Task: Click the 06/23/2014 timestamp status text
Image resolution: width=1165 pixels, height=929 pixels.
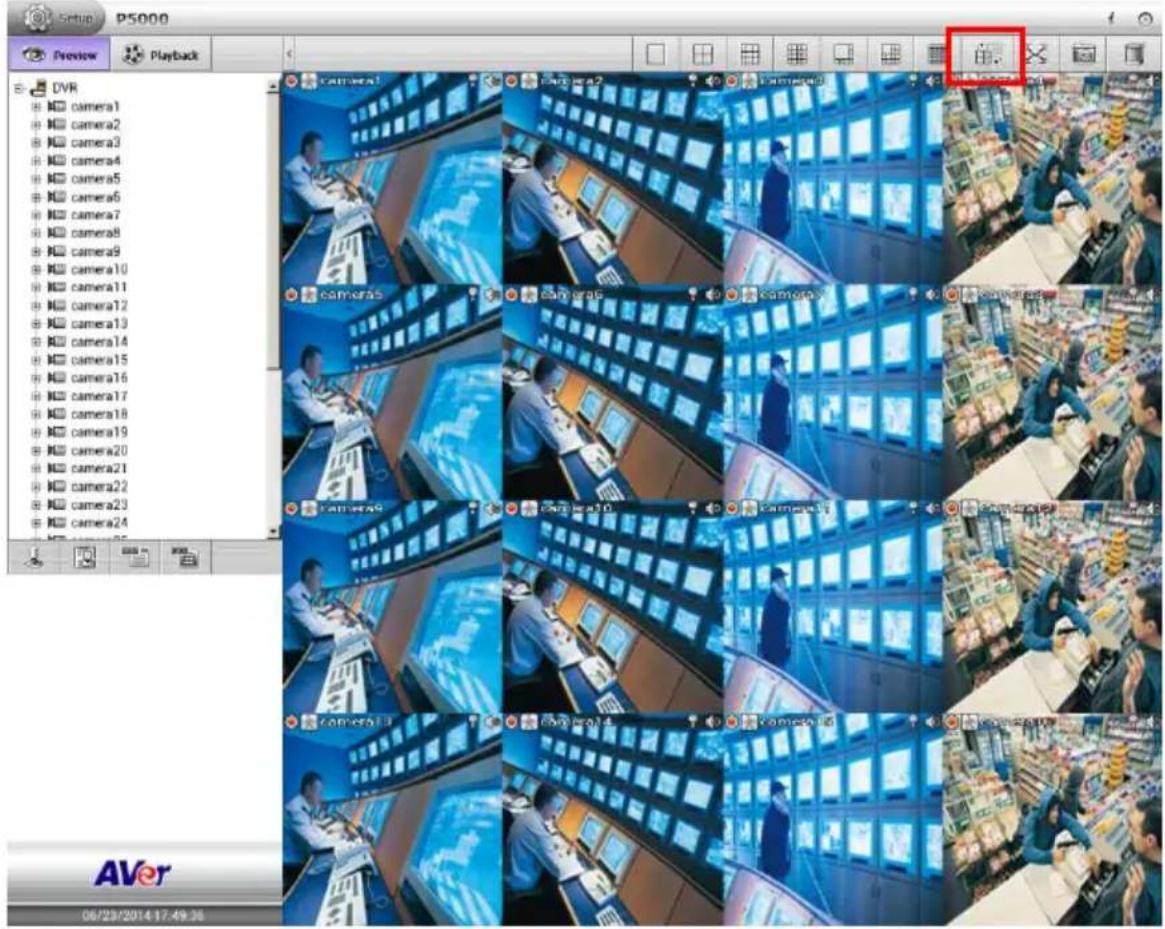Action: pyautogui.click(x=143, y=916)
